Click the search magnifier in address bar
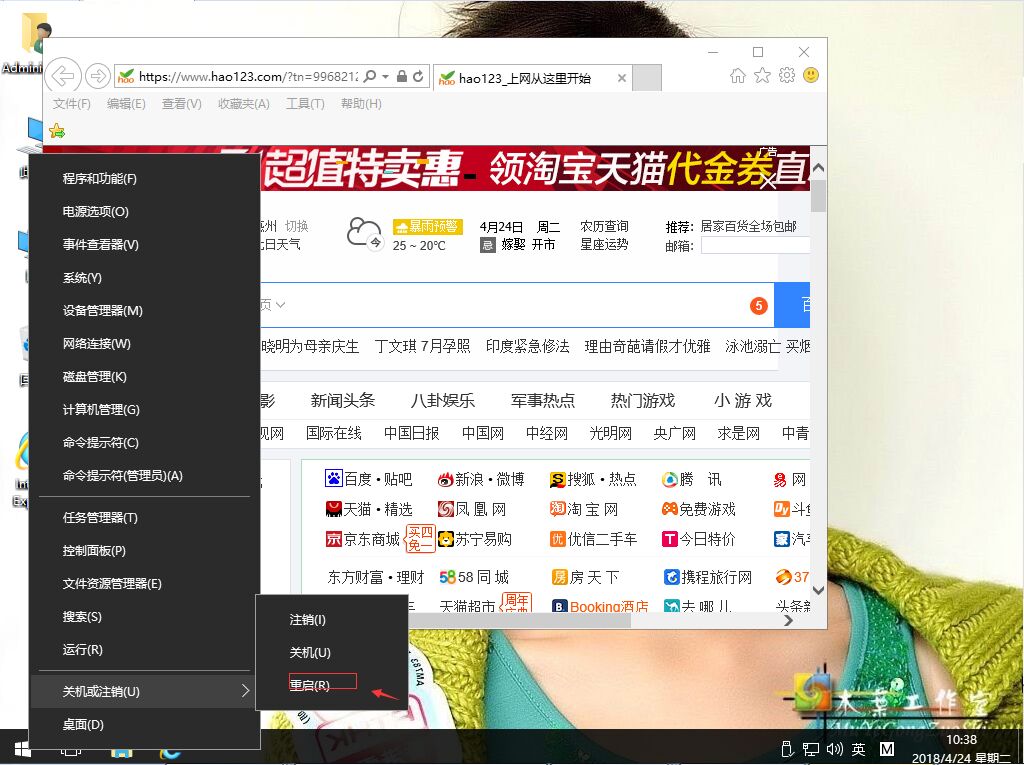The image size is (1024, 765). tap(370, 76)
